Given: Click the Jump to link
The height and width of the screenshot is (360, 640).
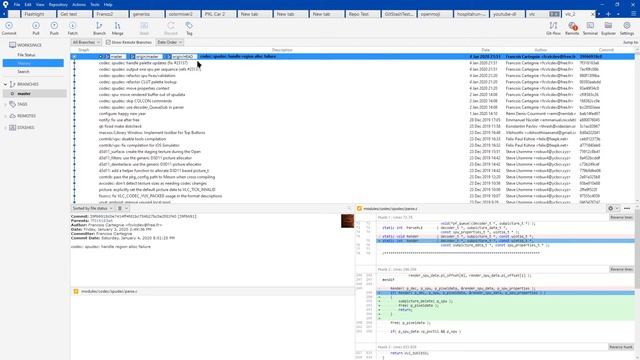Looking at the screenshot, I should click(630, 42).
